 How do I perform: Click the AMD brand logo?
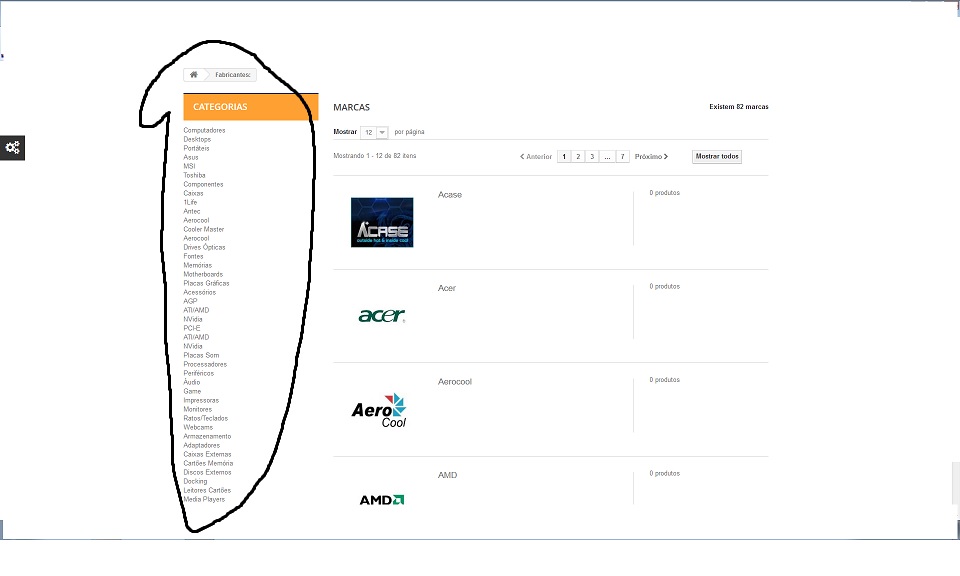coord(382,500)
